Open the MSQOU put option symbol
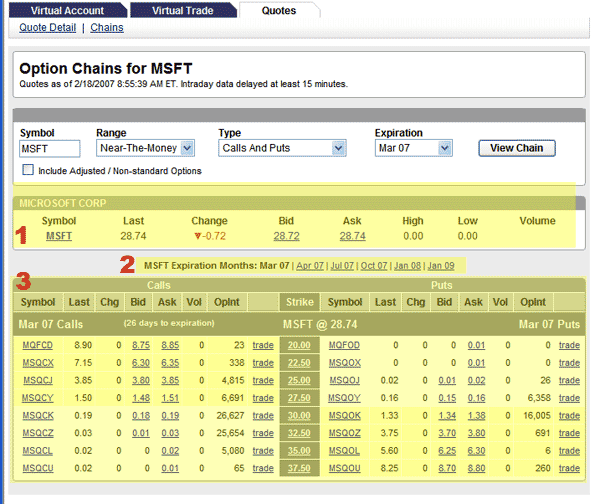 [x=344, y=467]
